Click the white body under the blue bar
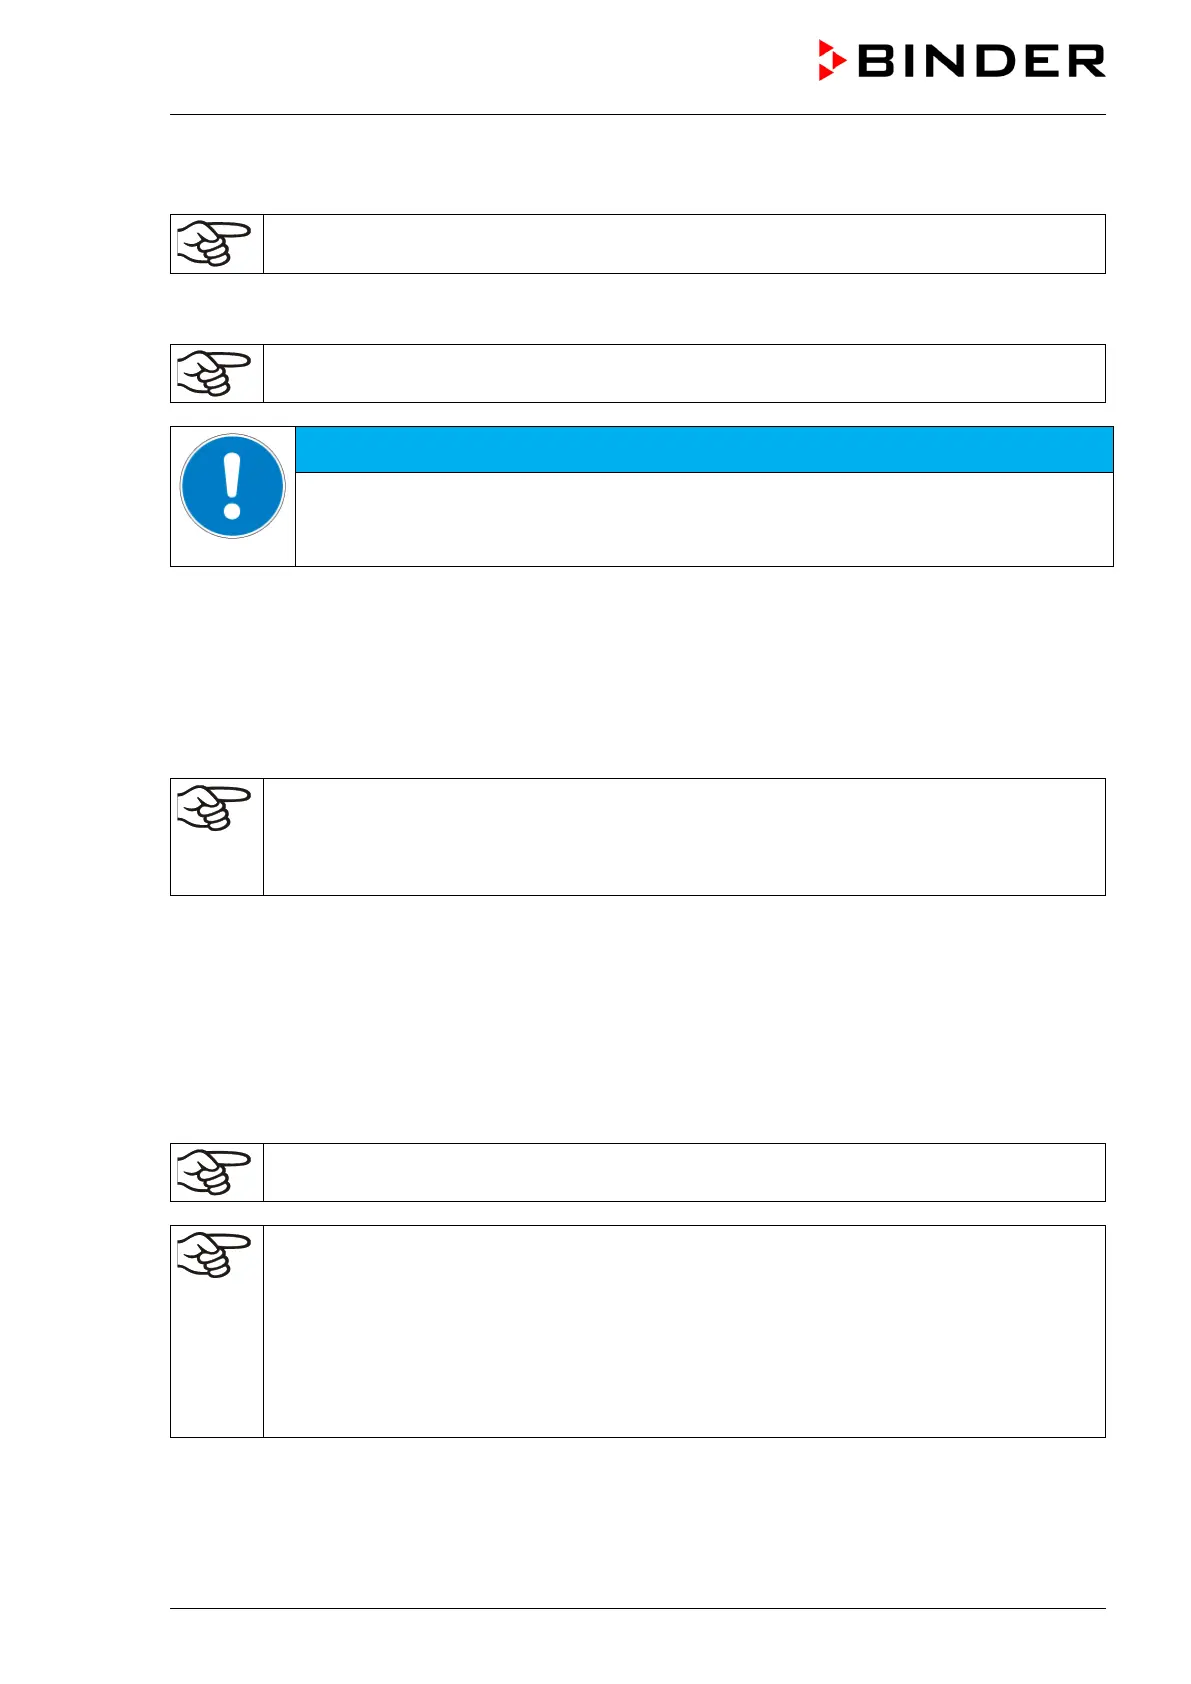 (x=704, y=519)
